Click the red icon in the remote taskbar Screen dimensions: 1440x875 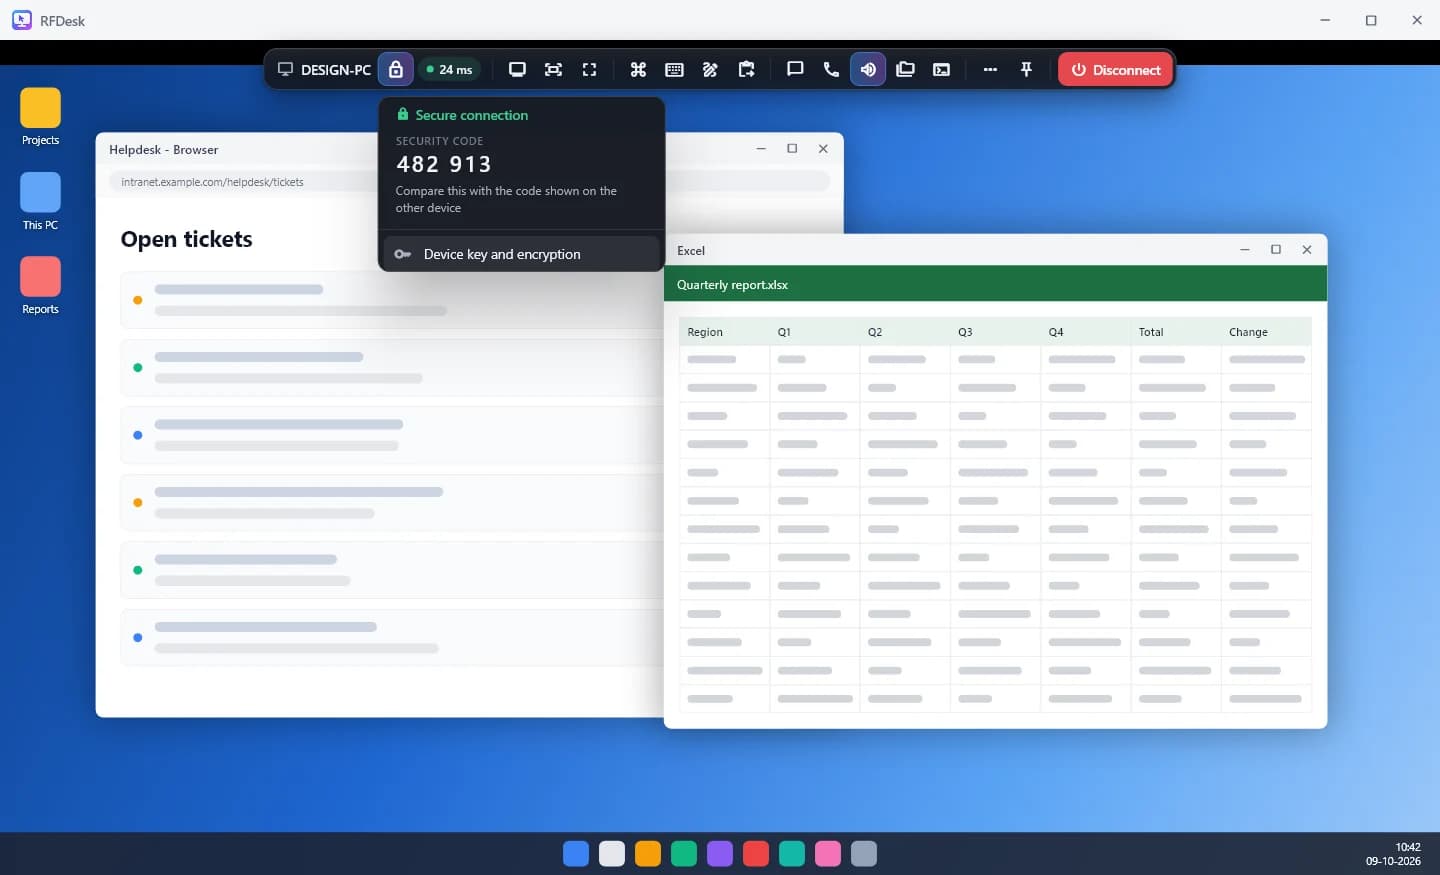756,853
